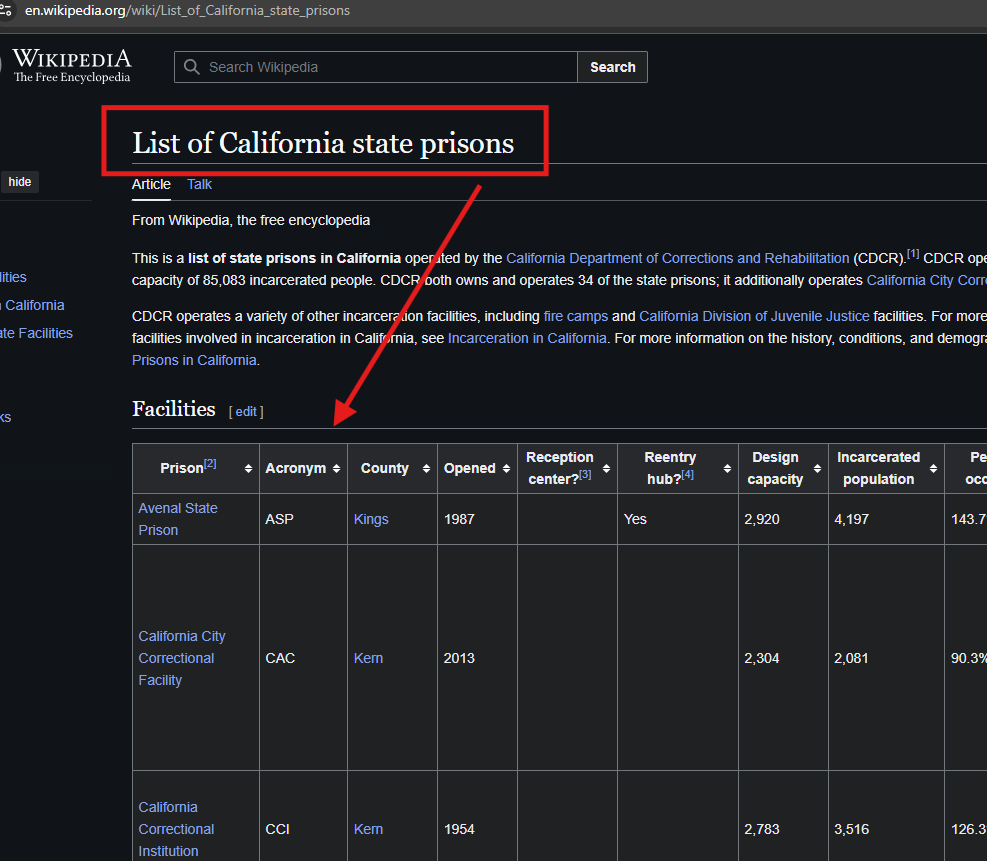
Task: Open footnote [4] in Reentry hub header
Action: coord(687,475)
